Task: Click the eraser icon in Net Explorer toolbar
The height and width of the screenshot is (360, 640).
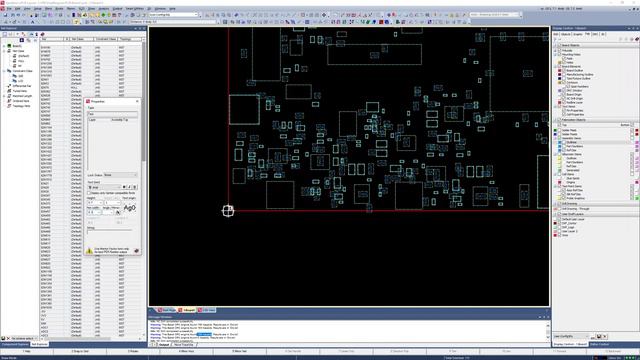Action: pyautogui.click(x=42, y=34)
